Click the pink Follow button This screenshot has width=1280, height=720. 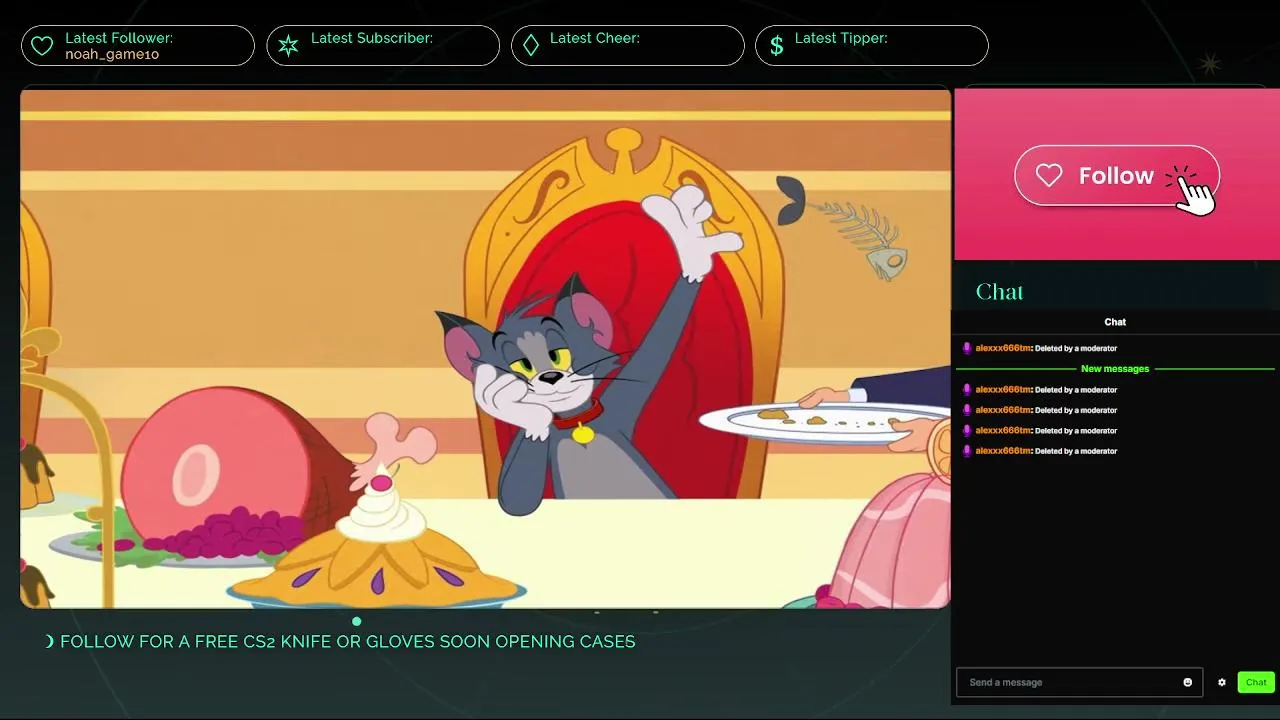coord(1117,176)
